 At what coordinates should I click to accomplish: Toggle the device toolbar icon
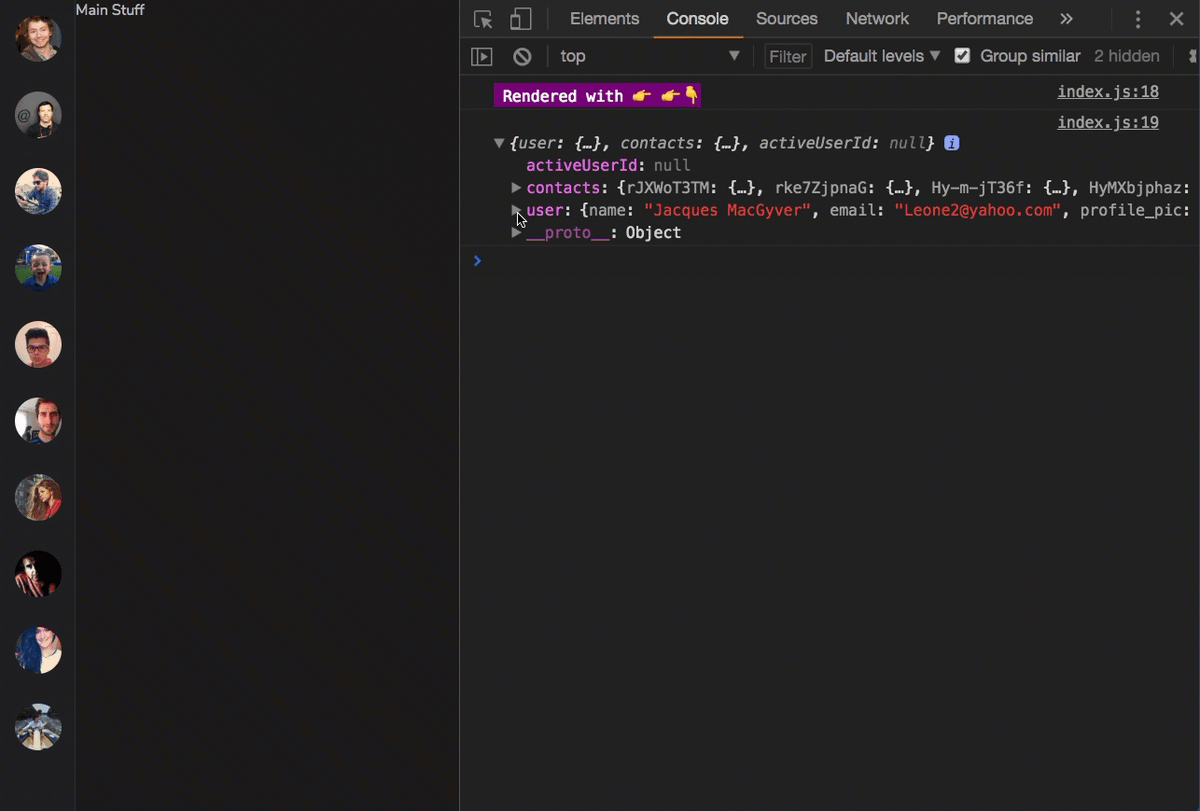point(520,19)
